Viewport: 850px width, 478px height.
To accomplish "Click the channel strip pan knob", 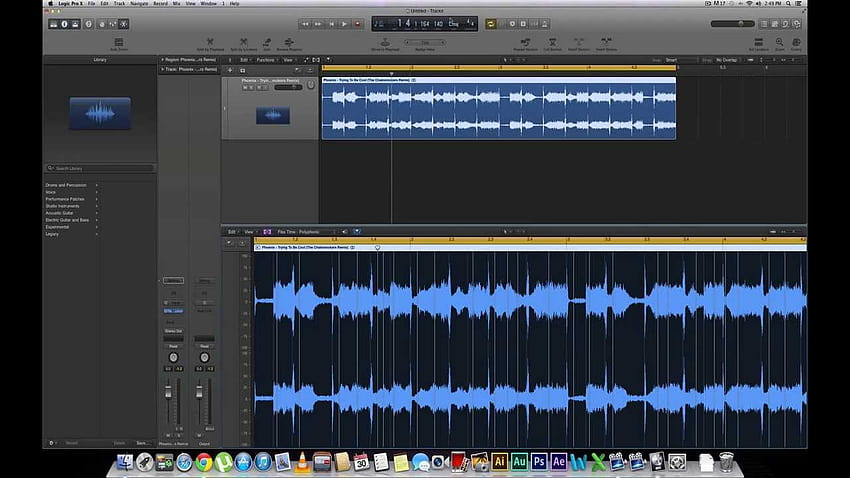I will point(173,358).
